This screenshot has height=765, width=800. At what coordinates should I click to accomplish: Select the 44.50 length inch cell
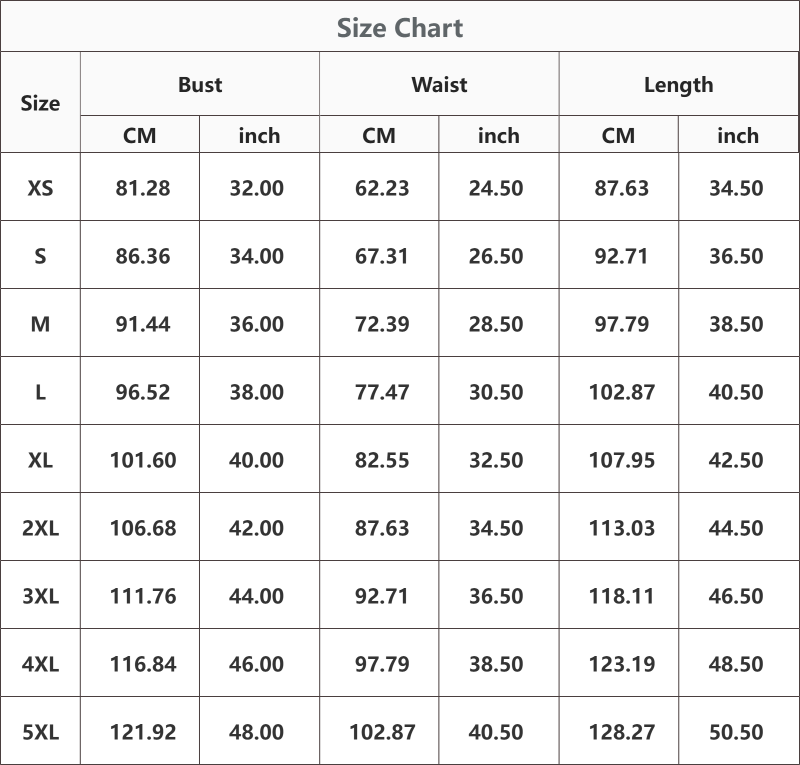(x=736, y=528)
